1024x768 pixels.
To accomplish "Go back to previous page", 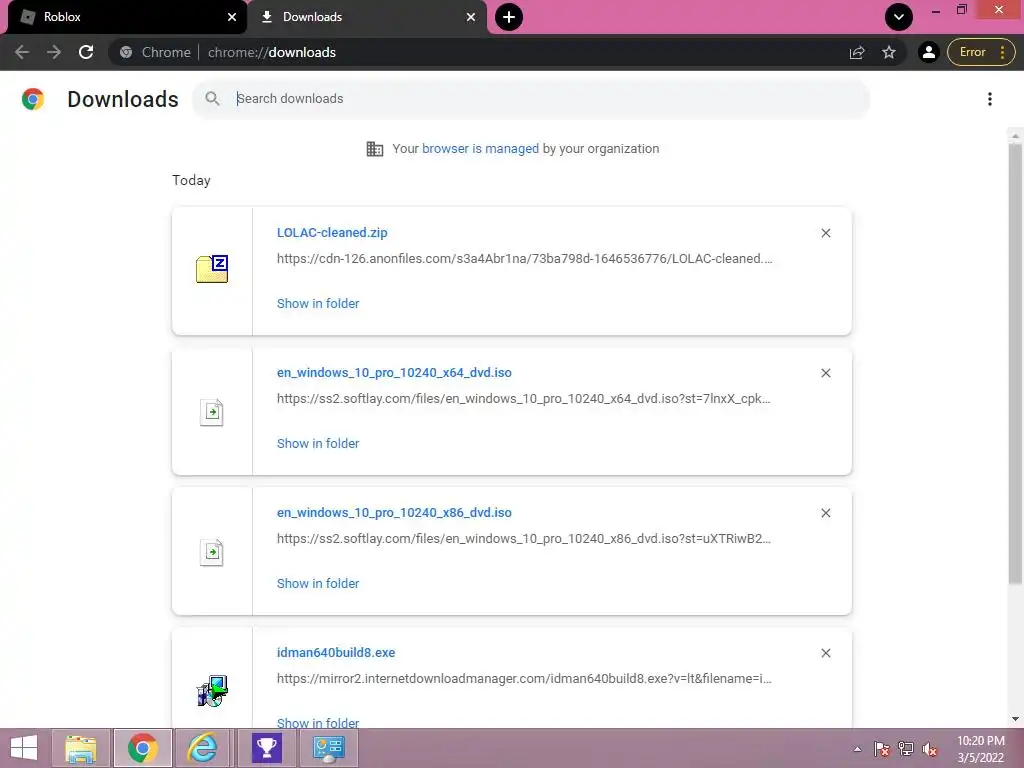I will tap(22, 52).
